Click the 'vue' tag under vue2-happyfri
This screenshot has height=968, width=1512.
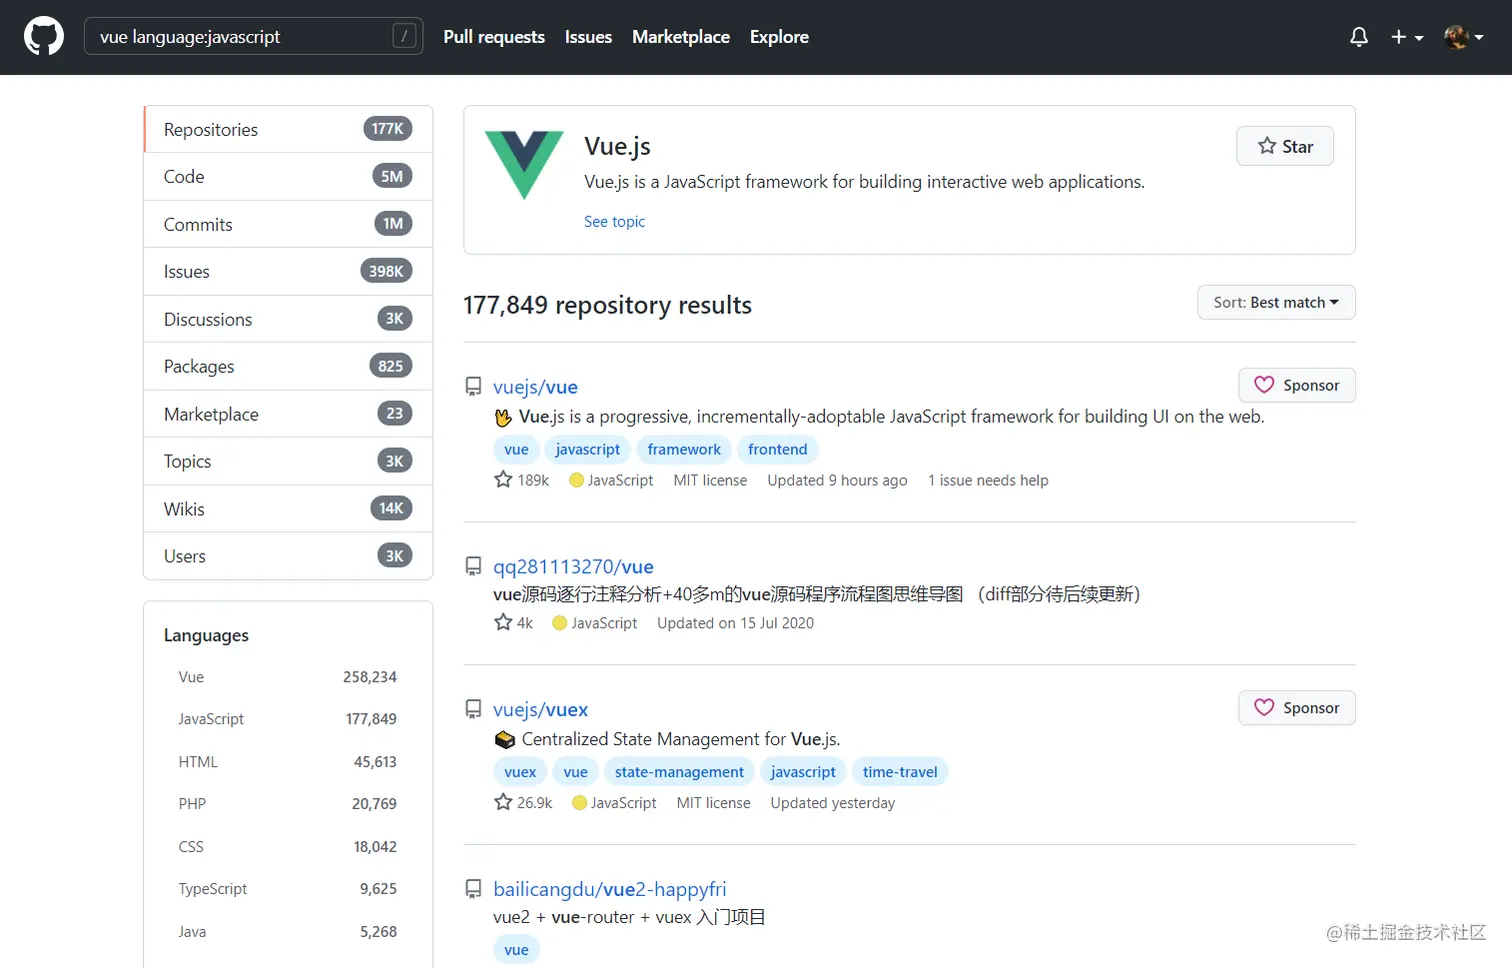pos(516,950)
